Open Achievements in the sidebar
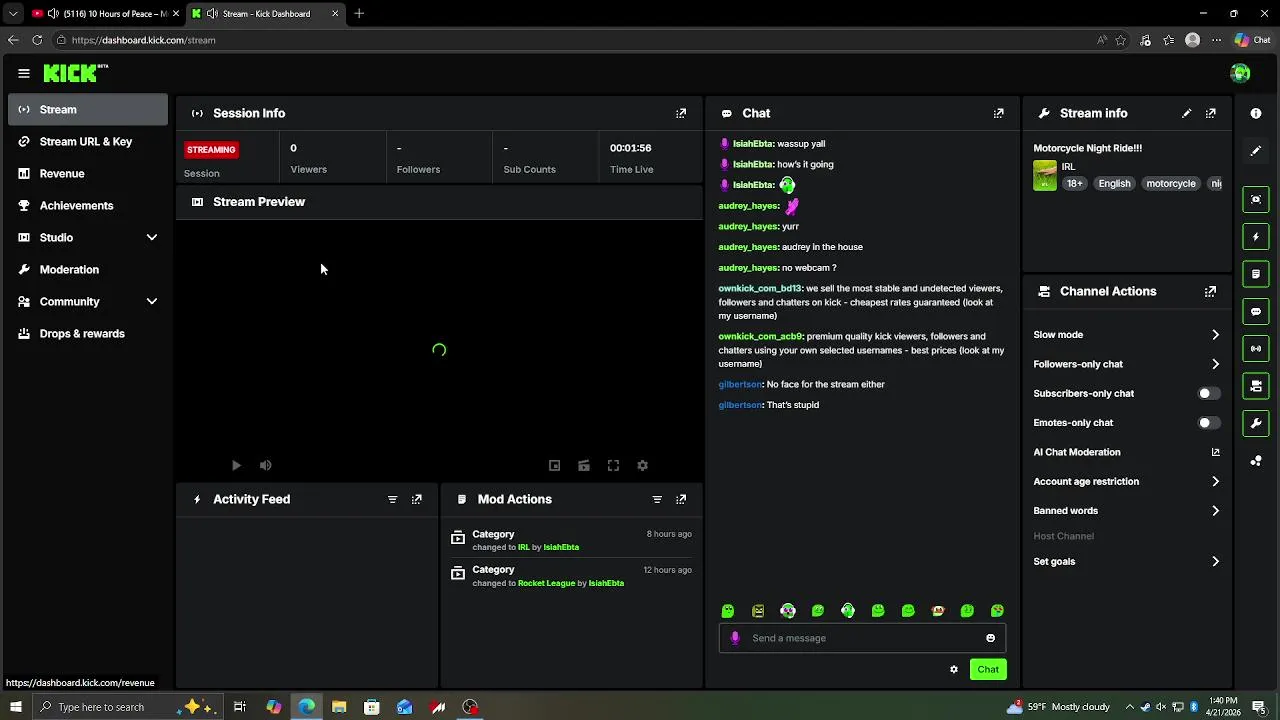This screenshot has width=1280, height=720. pyautogui.click(x=88, y=206)
